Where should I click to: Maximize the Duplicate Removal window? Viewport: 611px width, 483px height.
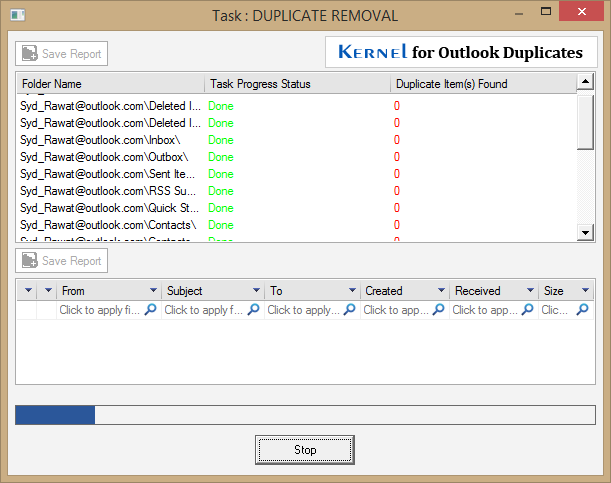546,12
